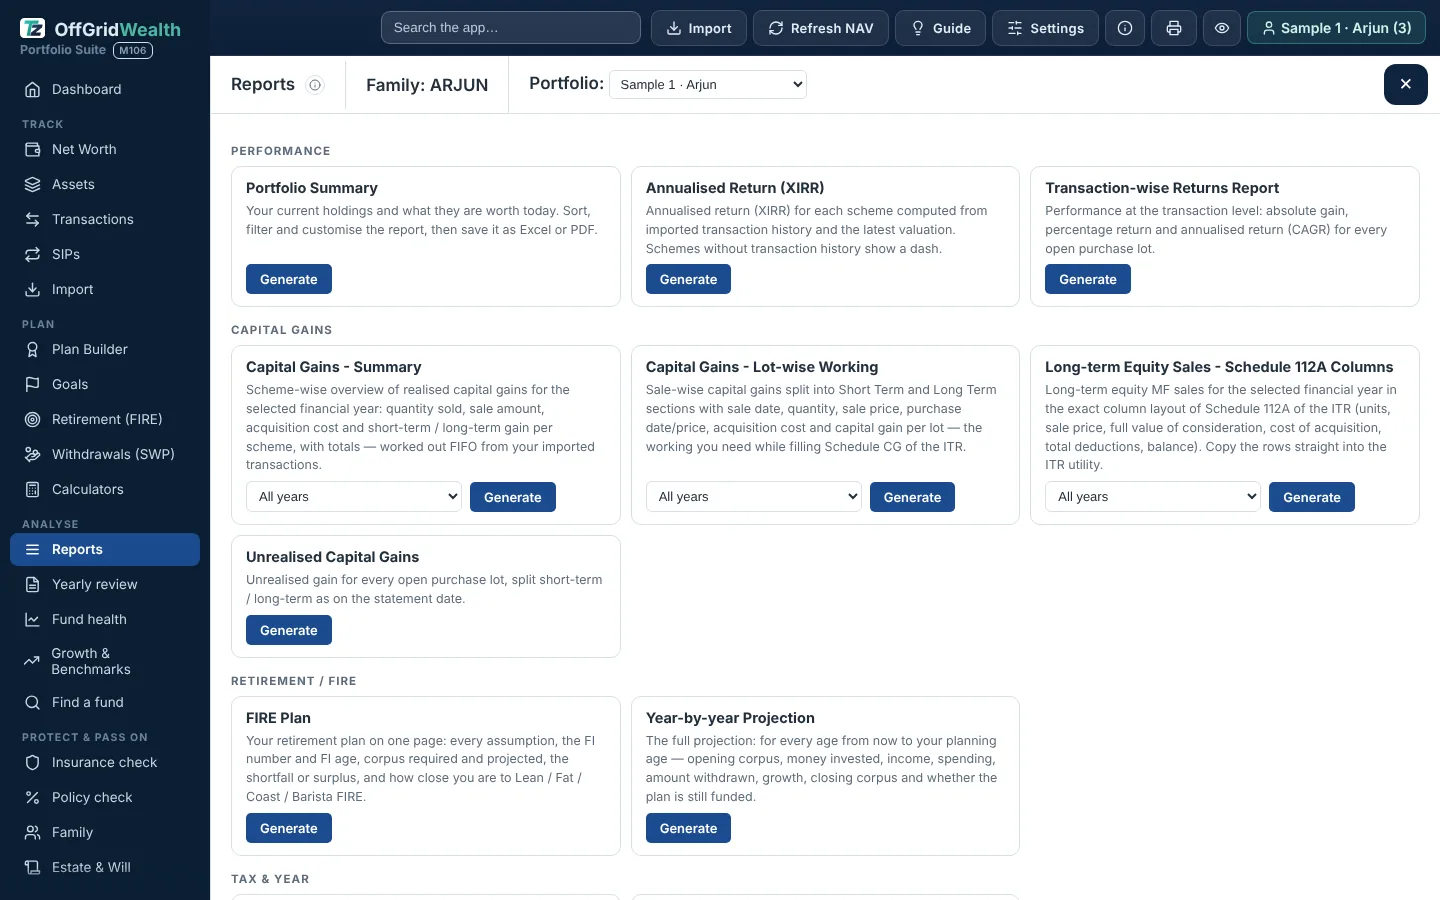Open Withdrawals (SWP) page

pos(105,454)
